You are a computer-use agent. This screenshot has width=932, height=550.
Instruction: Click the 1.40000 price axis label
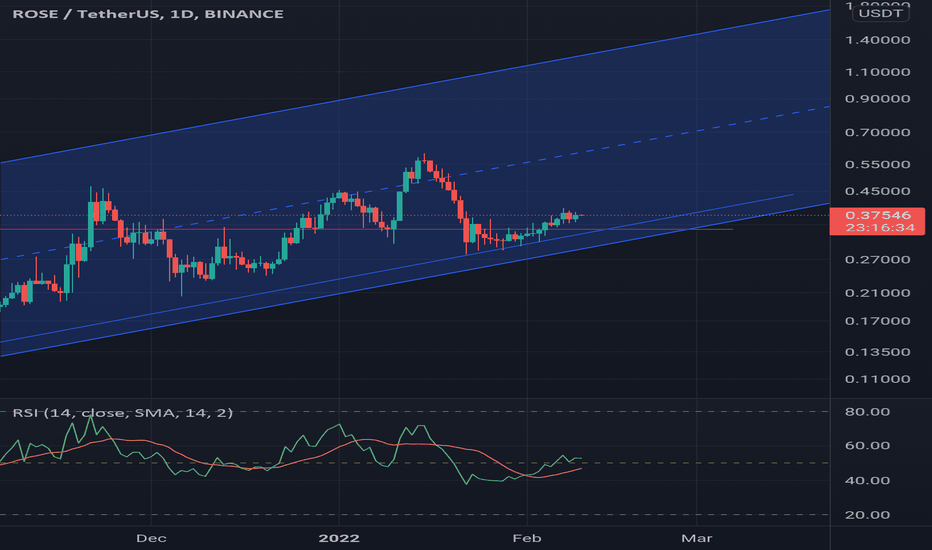(x=877, y=40)
